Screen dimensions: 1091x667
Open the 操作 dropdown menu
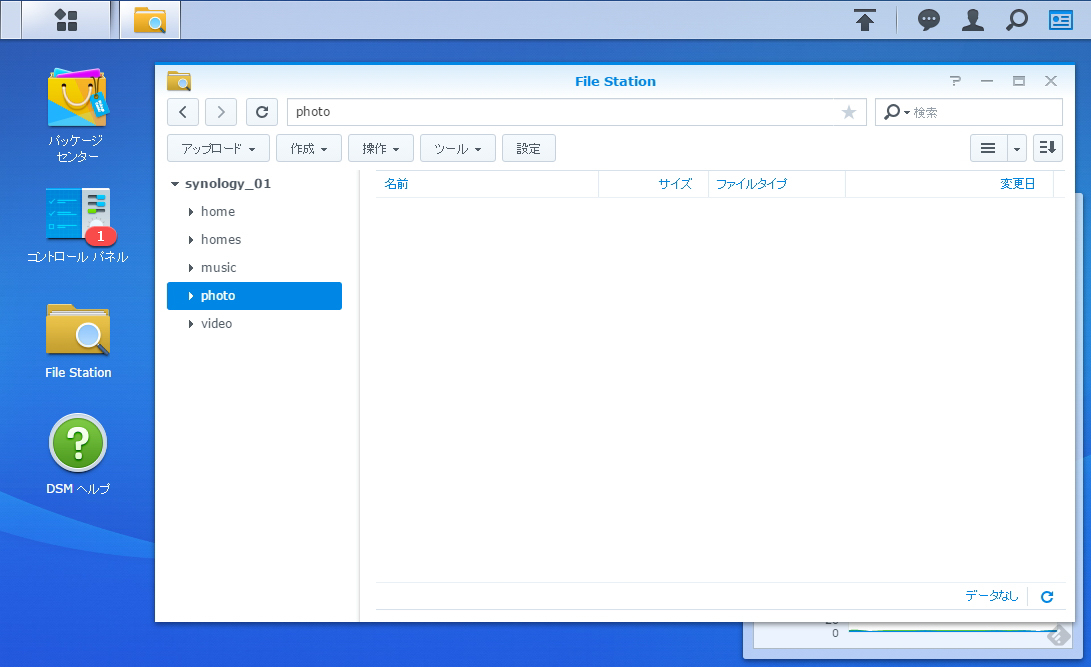(x=381, y=148)
